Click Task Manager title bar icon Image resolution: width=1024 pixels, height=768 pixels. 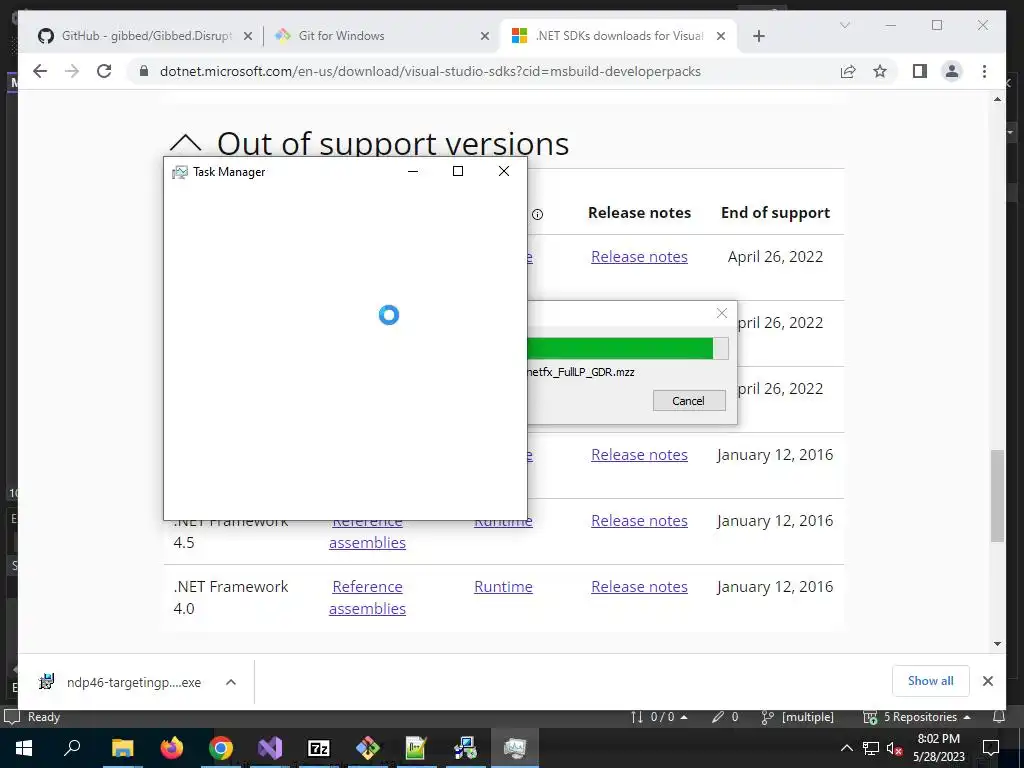pos(179,172)
